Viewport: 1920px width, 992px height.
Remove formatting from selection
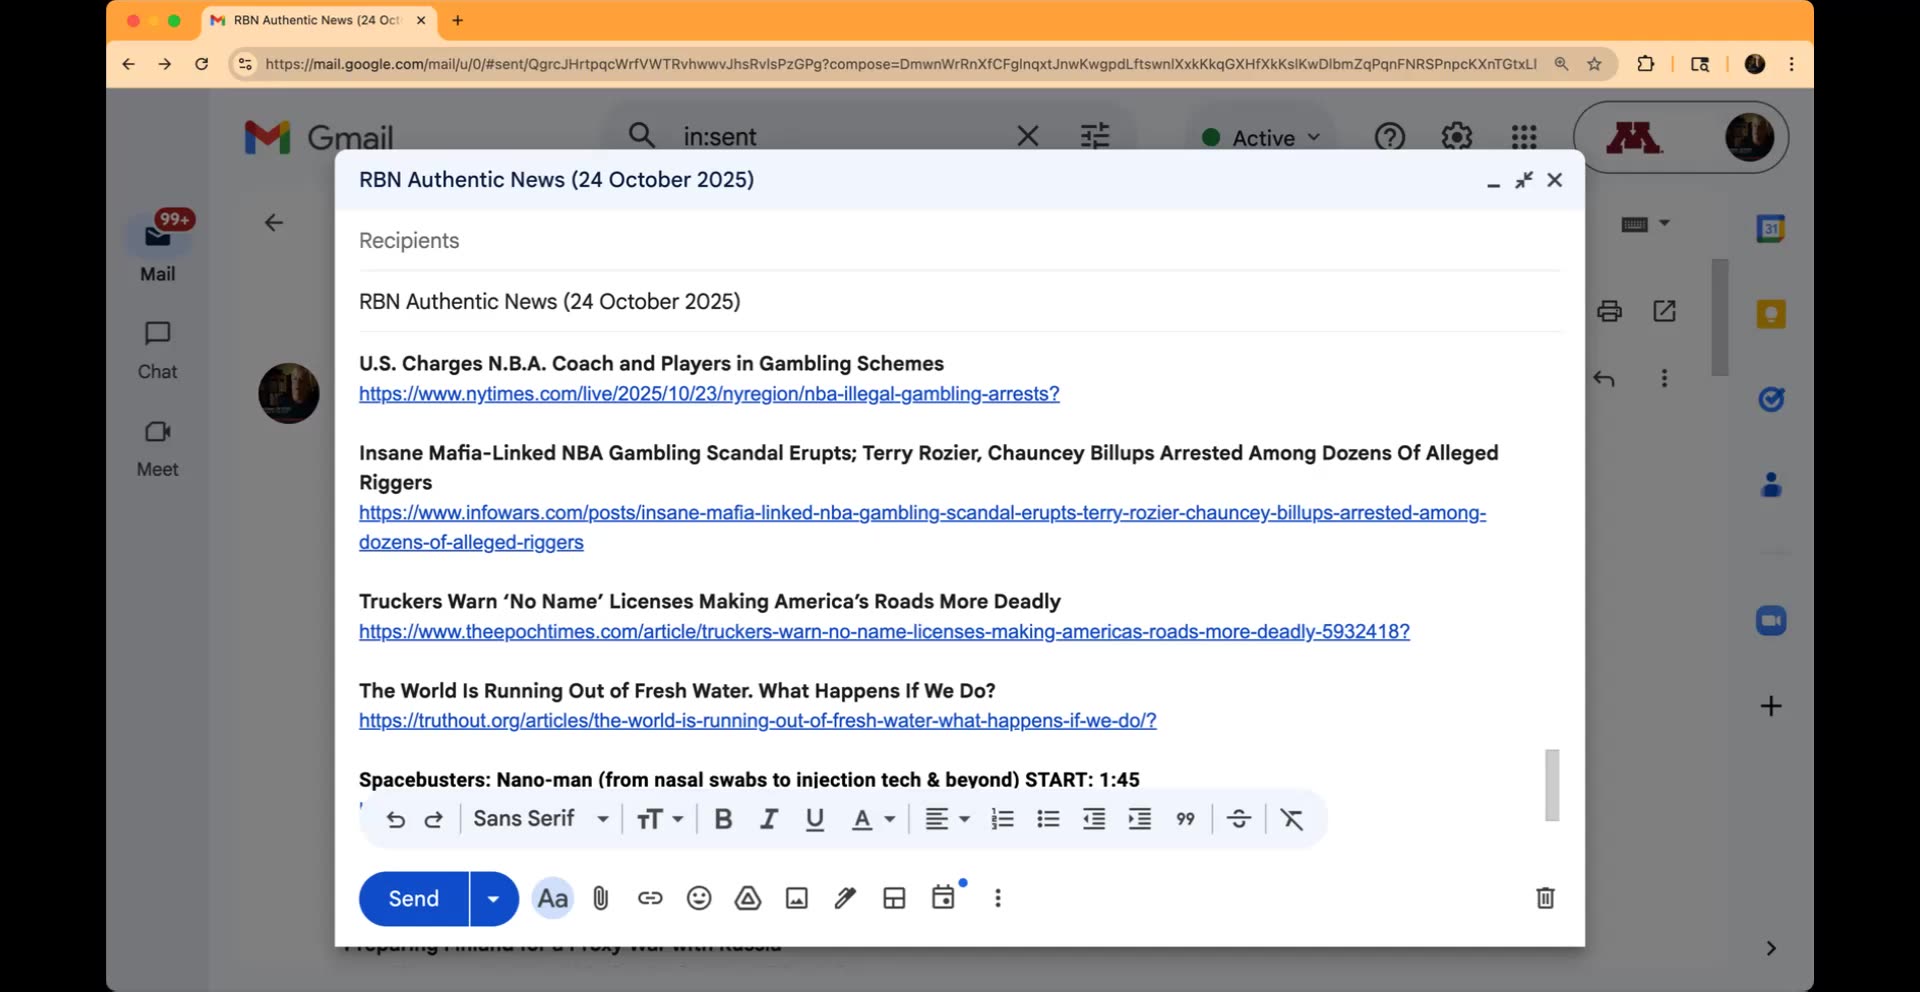click(1291, 819)
